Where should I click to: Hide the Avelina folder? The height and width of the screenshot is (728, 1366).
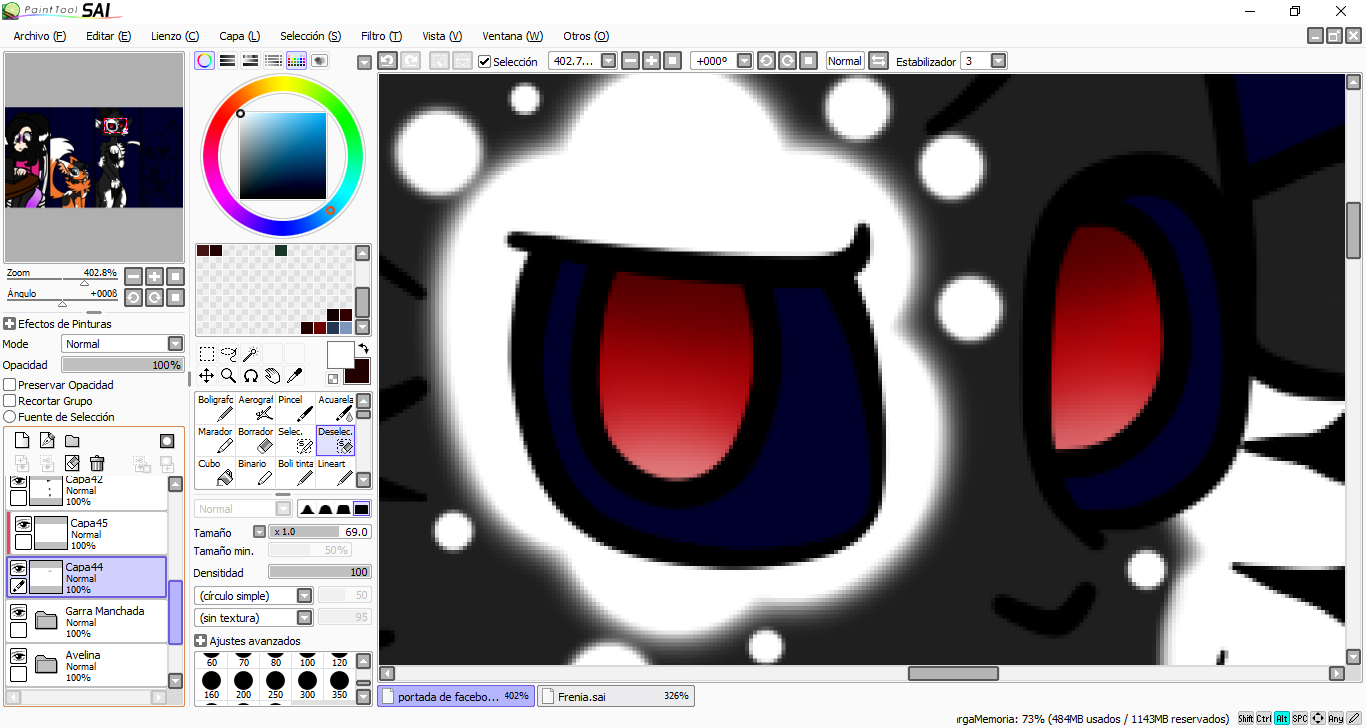coord(18,656)
